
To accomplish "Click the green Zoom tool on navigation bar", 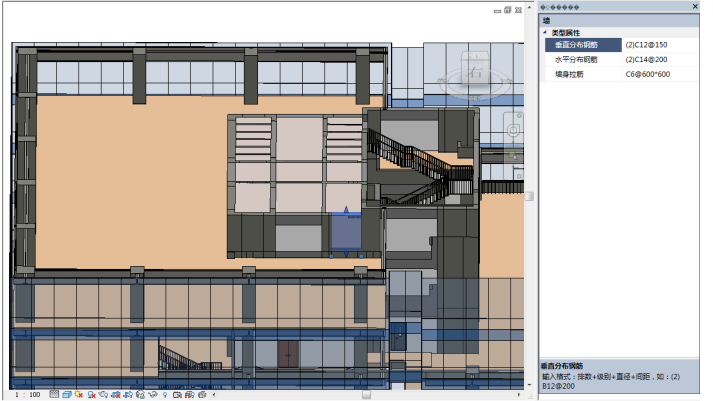I will [x=513, y=157].
